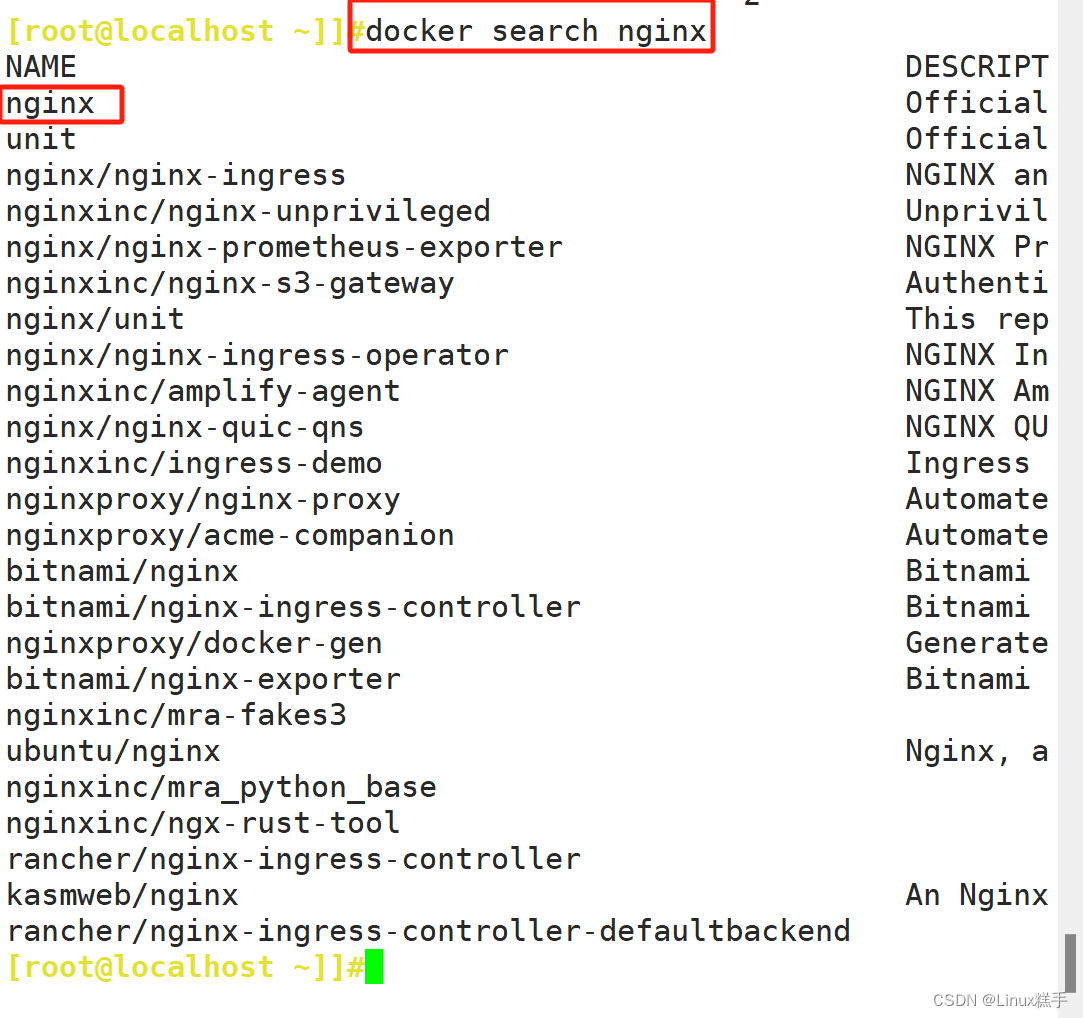Click the kasmweb/nginx entry
Screen dimensions: 1083x1018
click(122, 895)
